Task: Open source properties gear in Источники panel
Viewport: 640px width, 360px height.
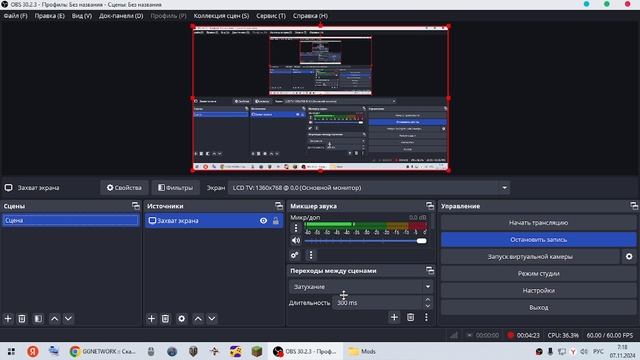Action: pos(182,318)
